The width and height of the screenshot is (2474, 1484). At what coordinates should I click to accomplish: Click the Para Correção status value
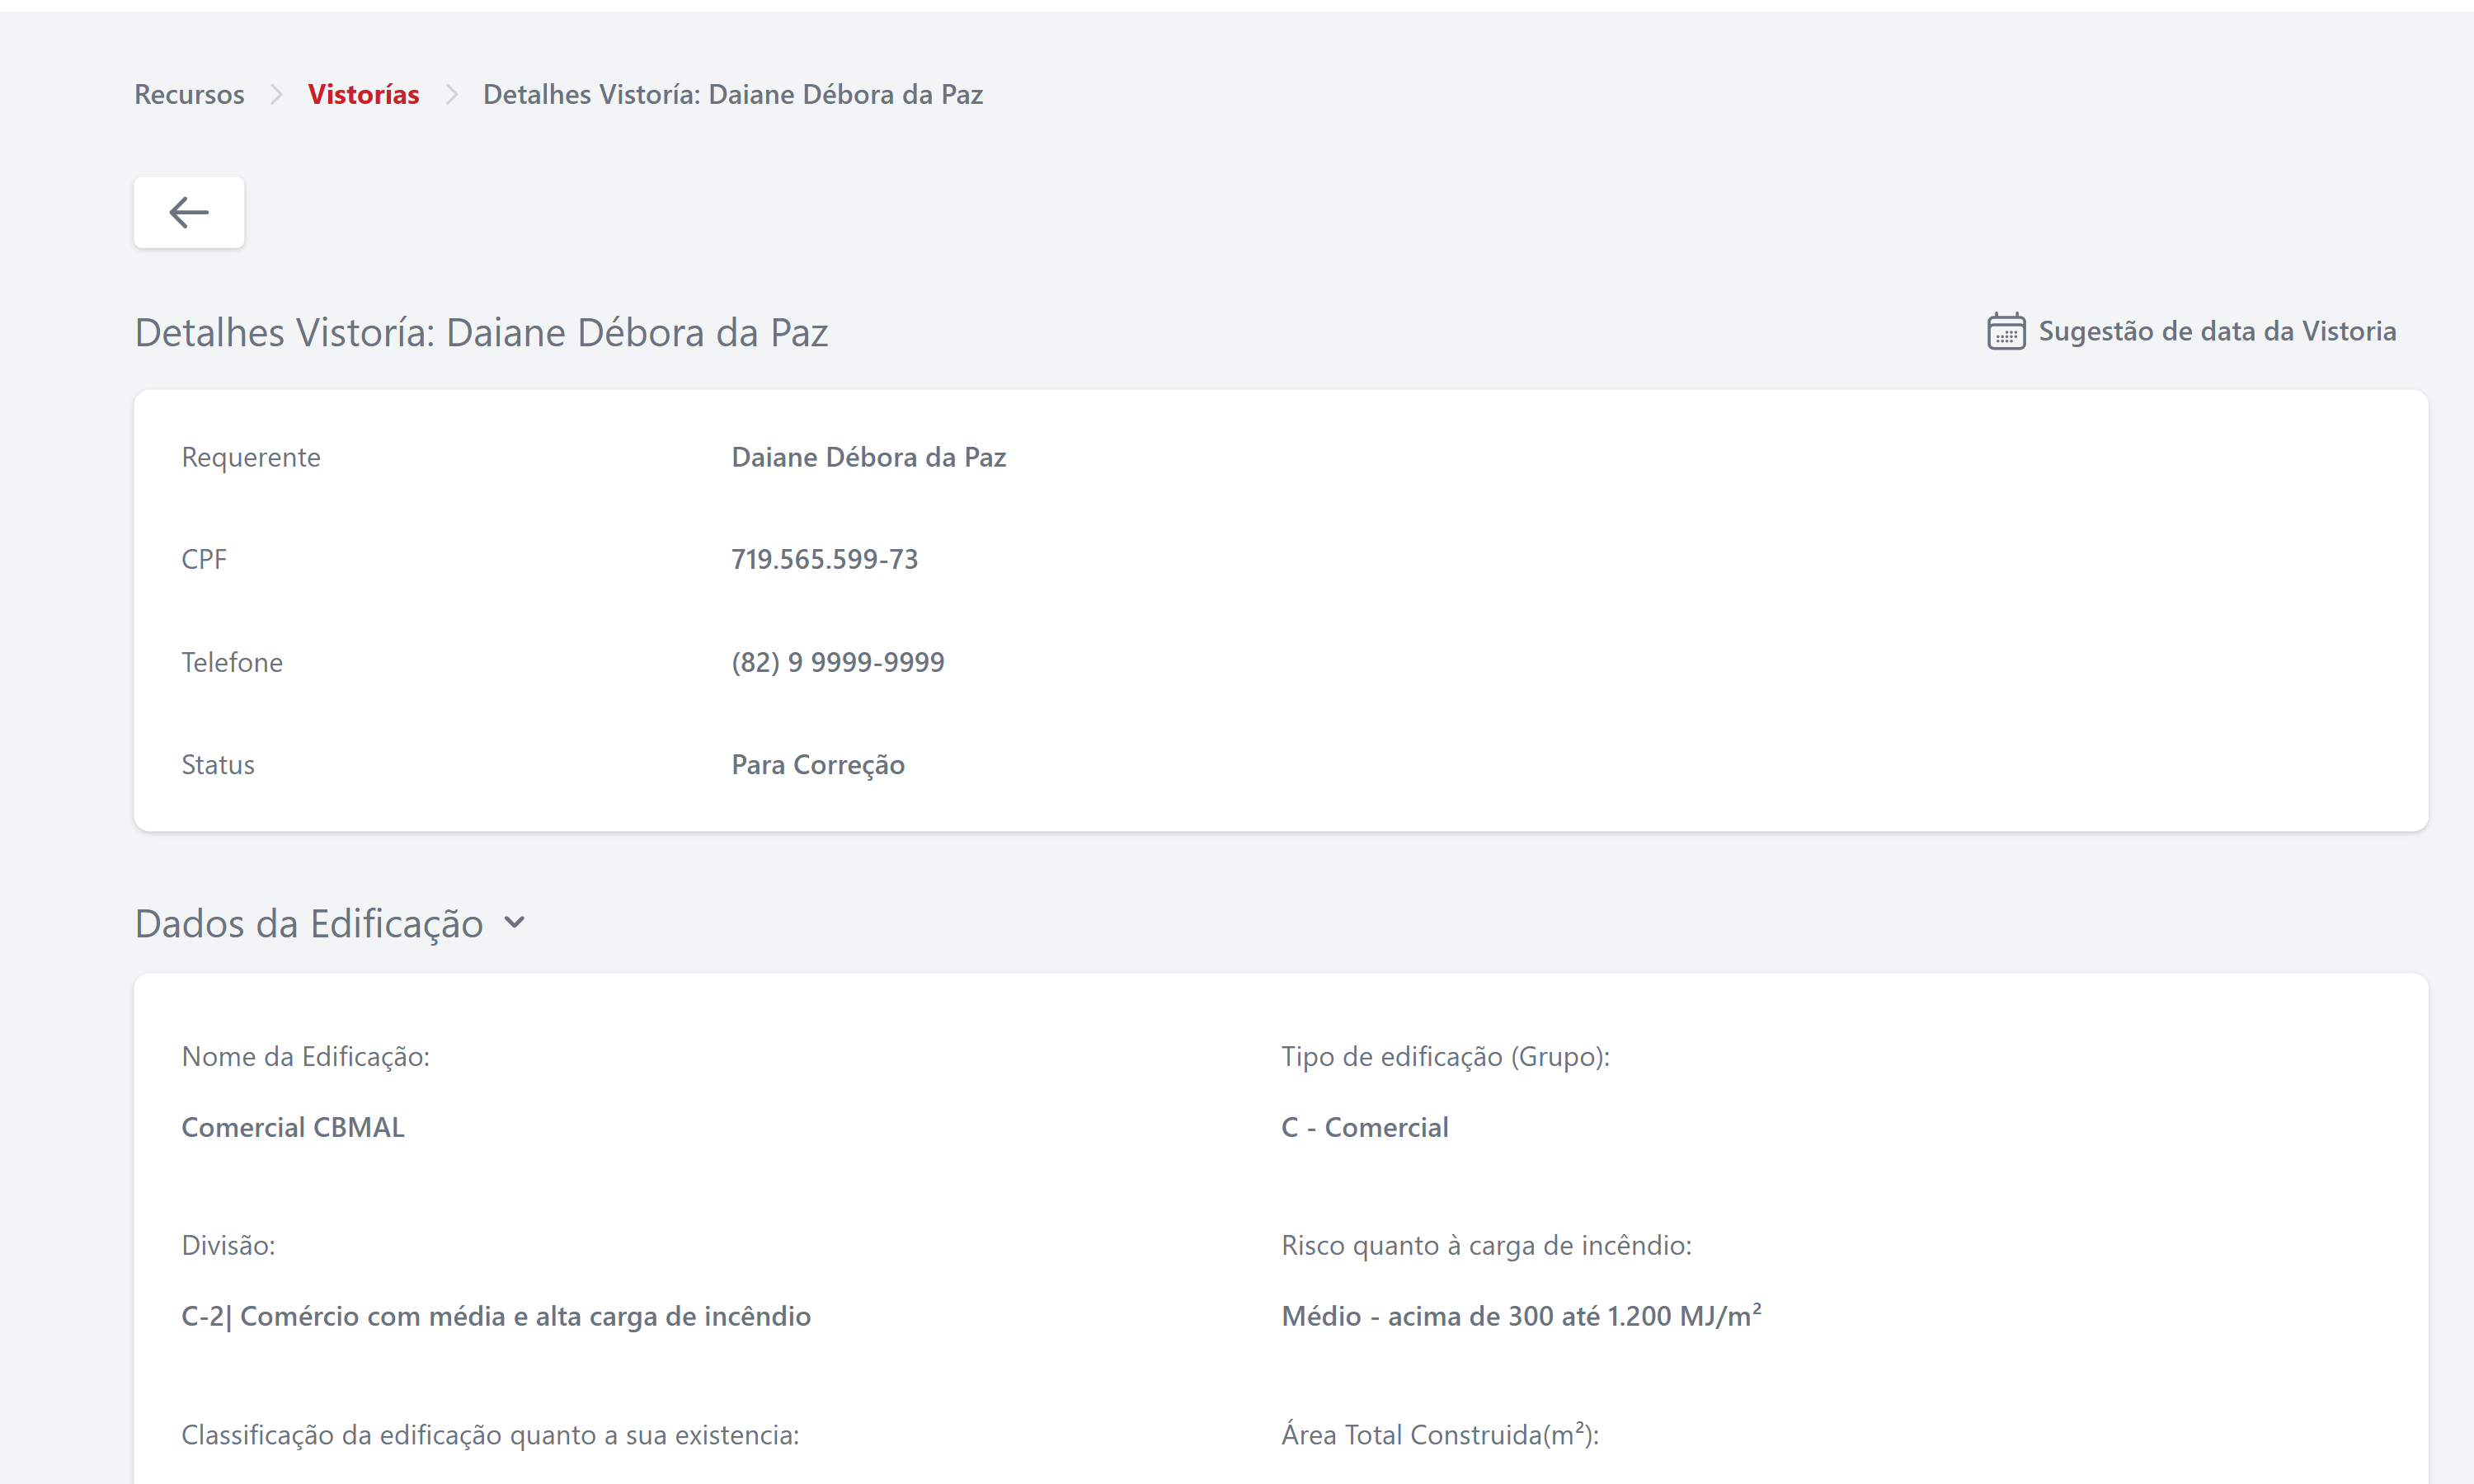(817, 764)
